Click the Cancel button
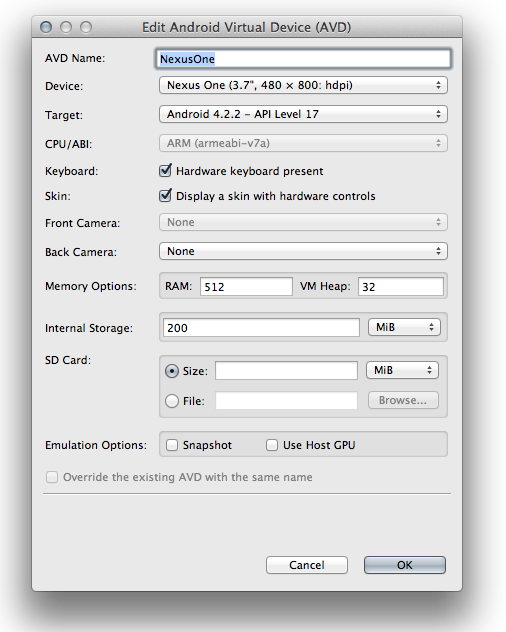The width and height of the screenshot is (506, 632). coord(307,565)
